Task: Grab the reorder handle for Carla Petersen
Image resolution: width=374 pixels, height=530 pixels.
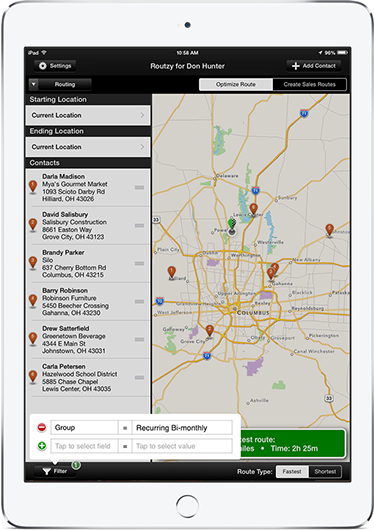Action: (139, 378)
